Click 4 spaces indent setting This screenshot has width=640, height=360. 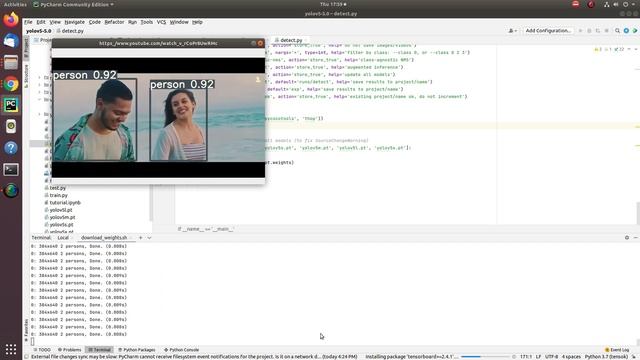pos(571,357)
